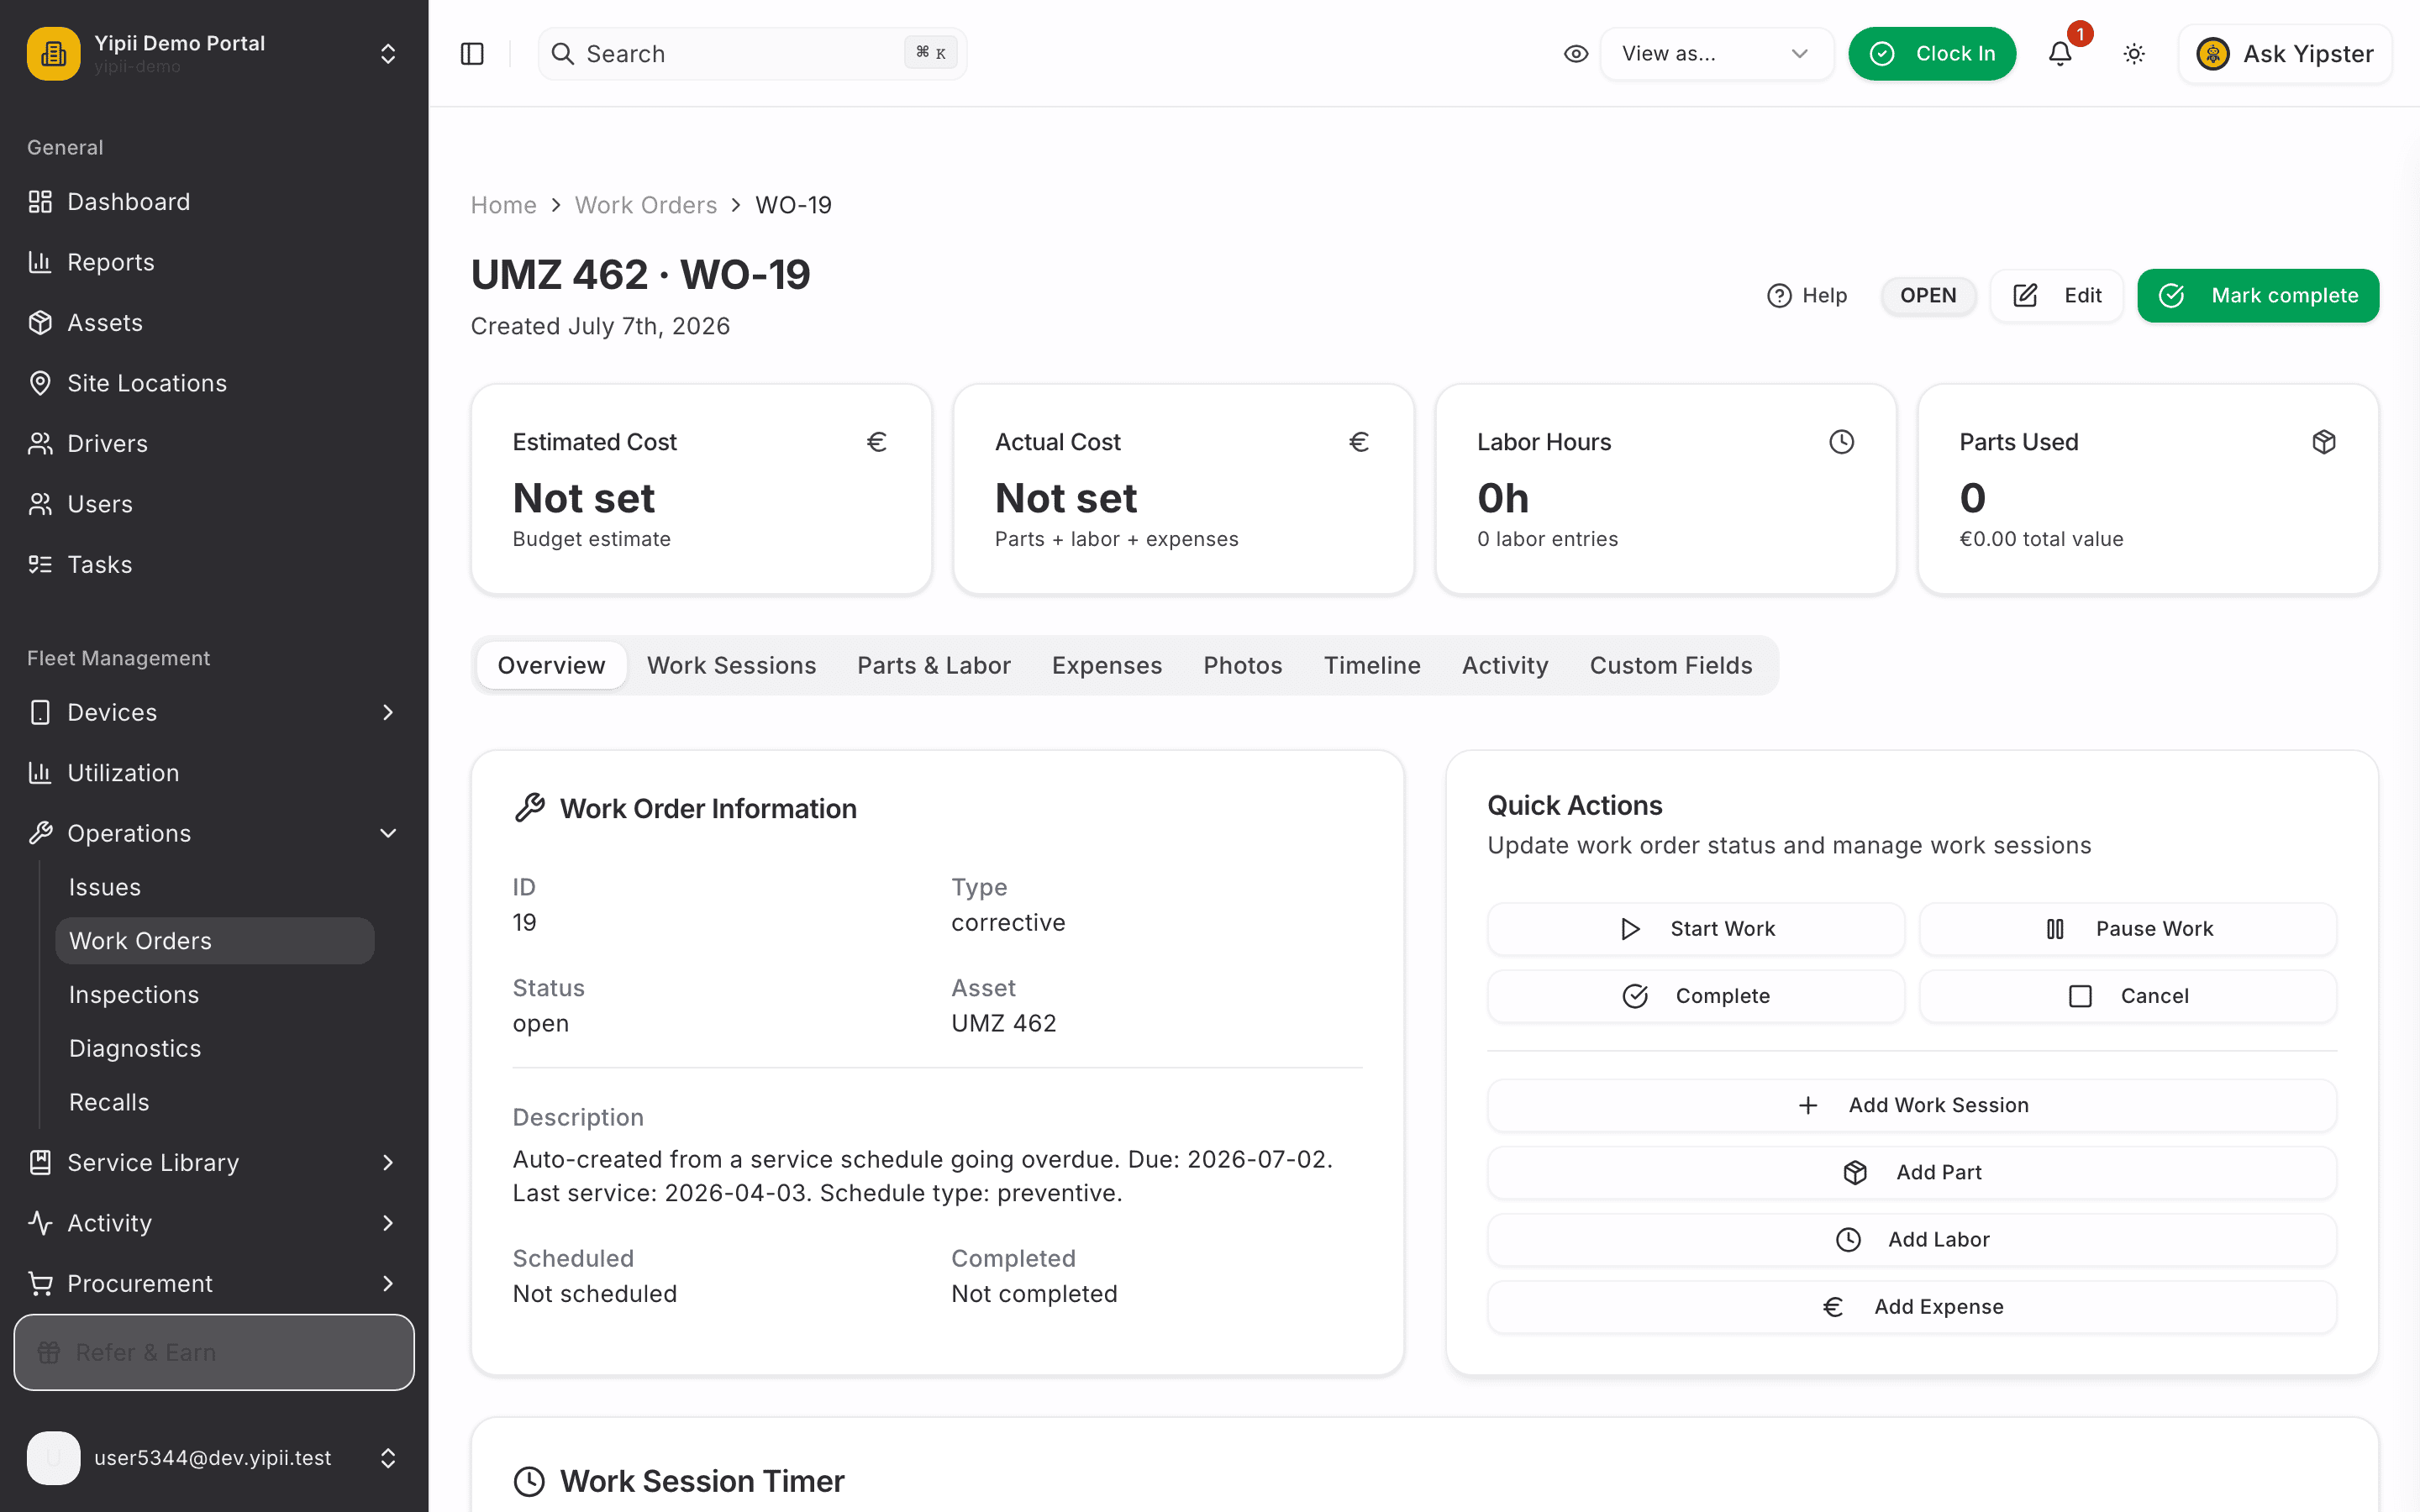This screenshot has width=2420, height=1512.
Task: Open Diagnostics under Operations
Action: (x=214, y=1049)
